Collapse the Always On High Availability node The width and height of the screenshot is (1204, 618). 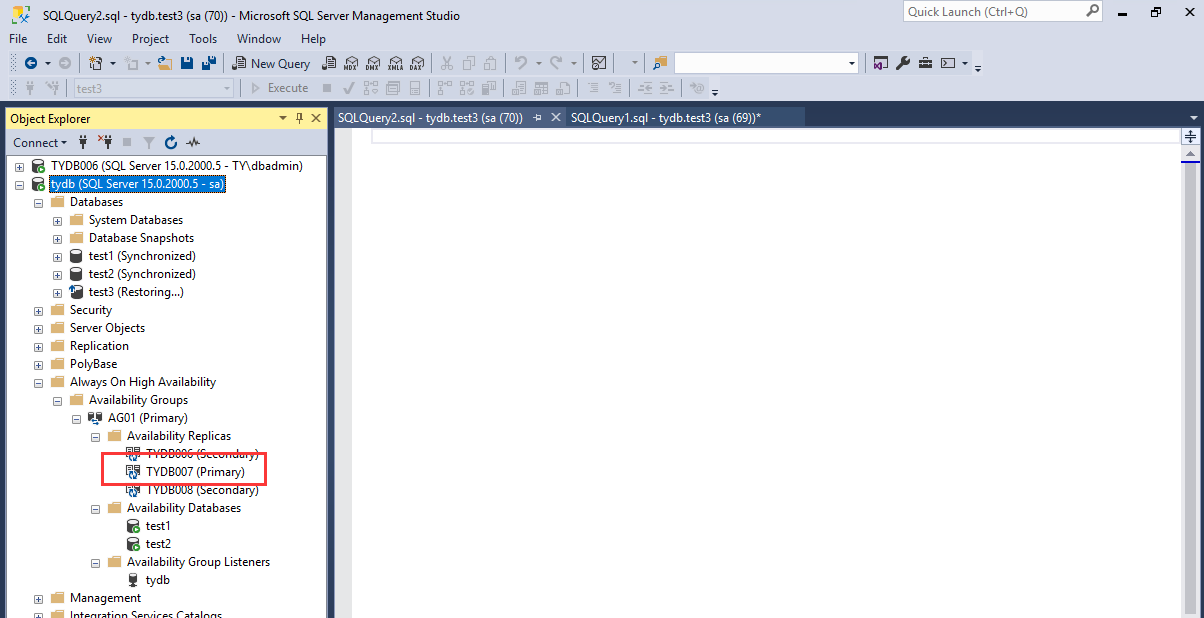point(39,382)
